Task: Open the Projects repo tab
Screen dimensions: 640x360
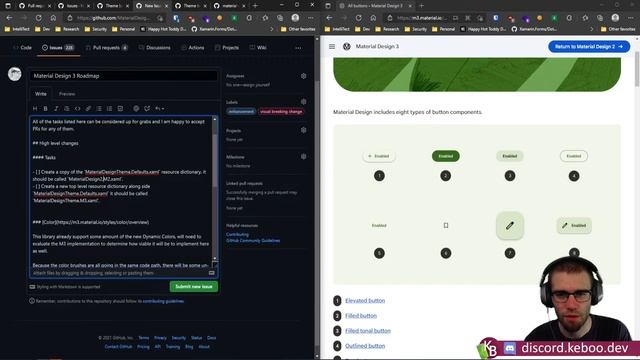Action: point(227,48)
